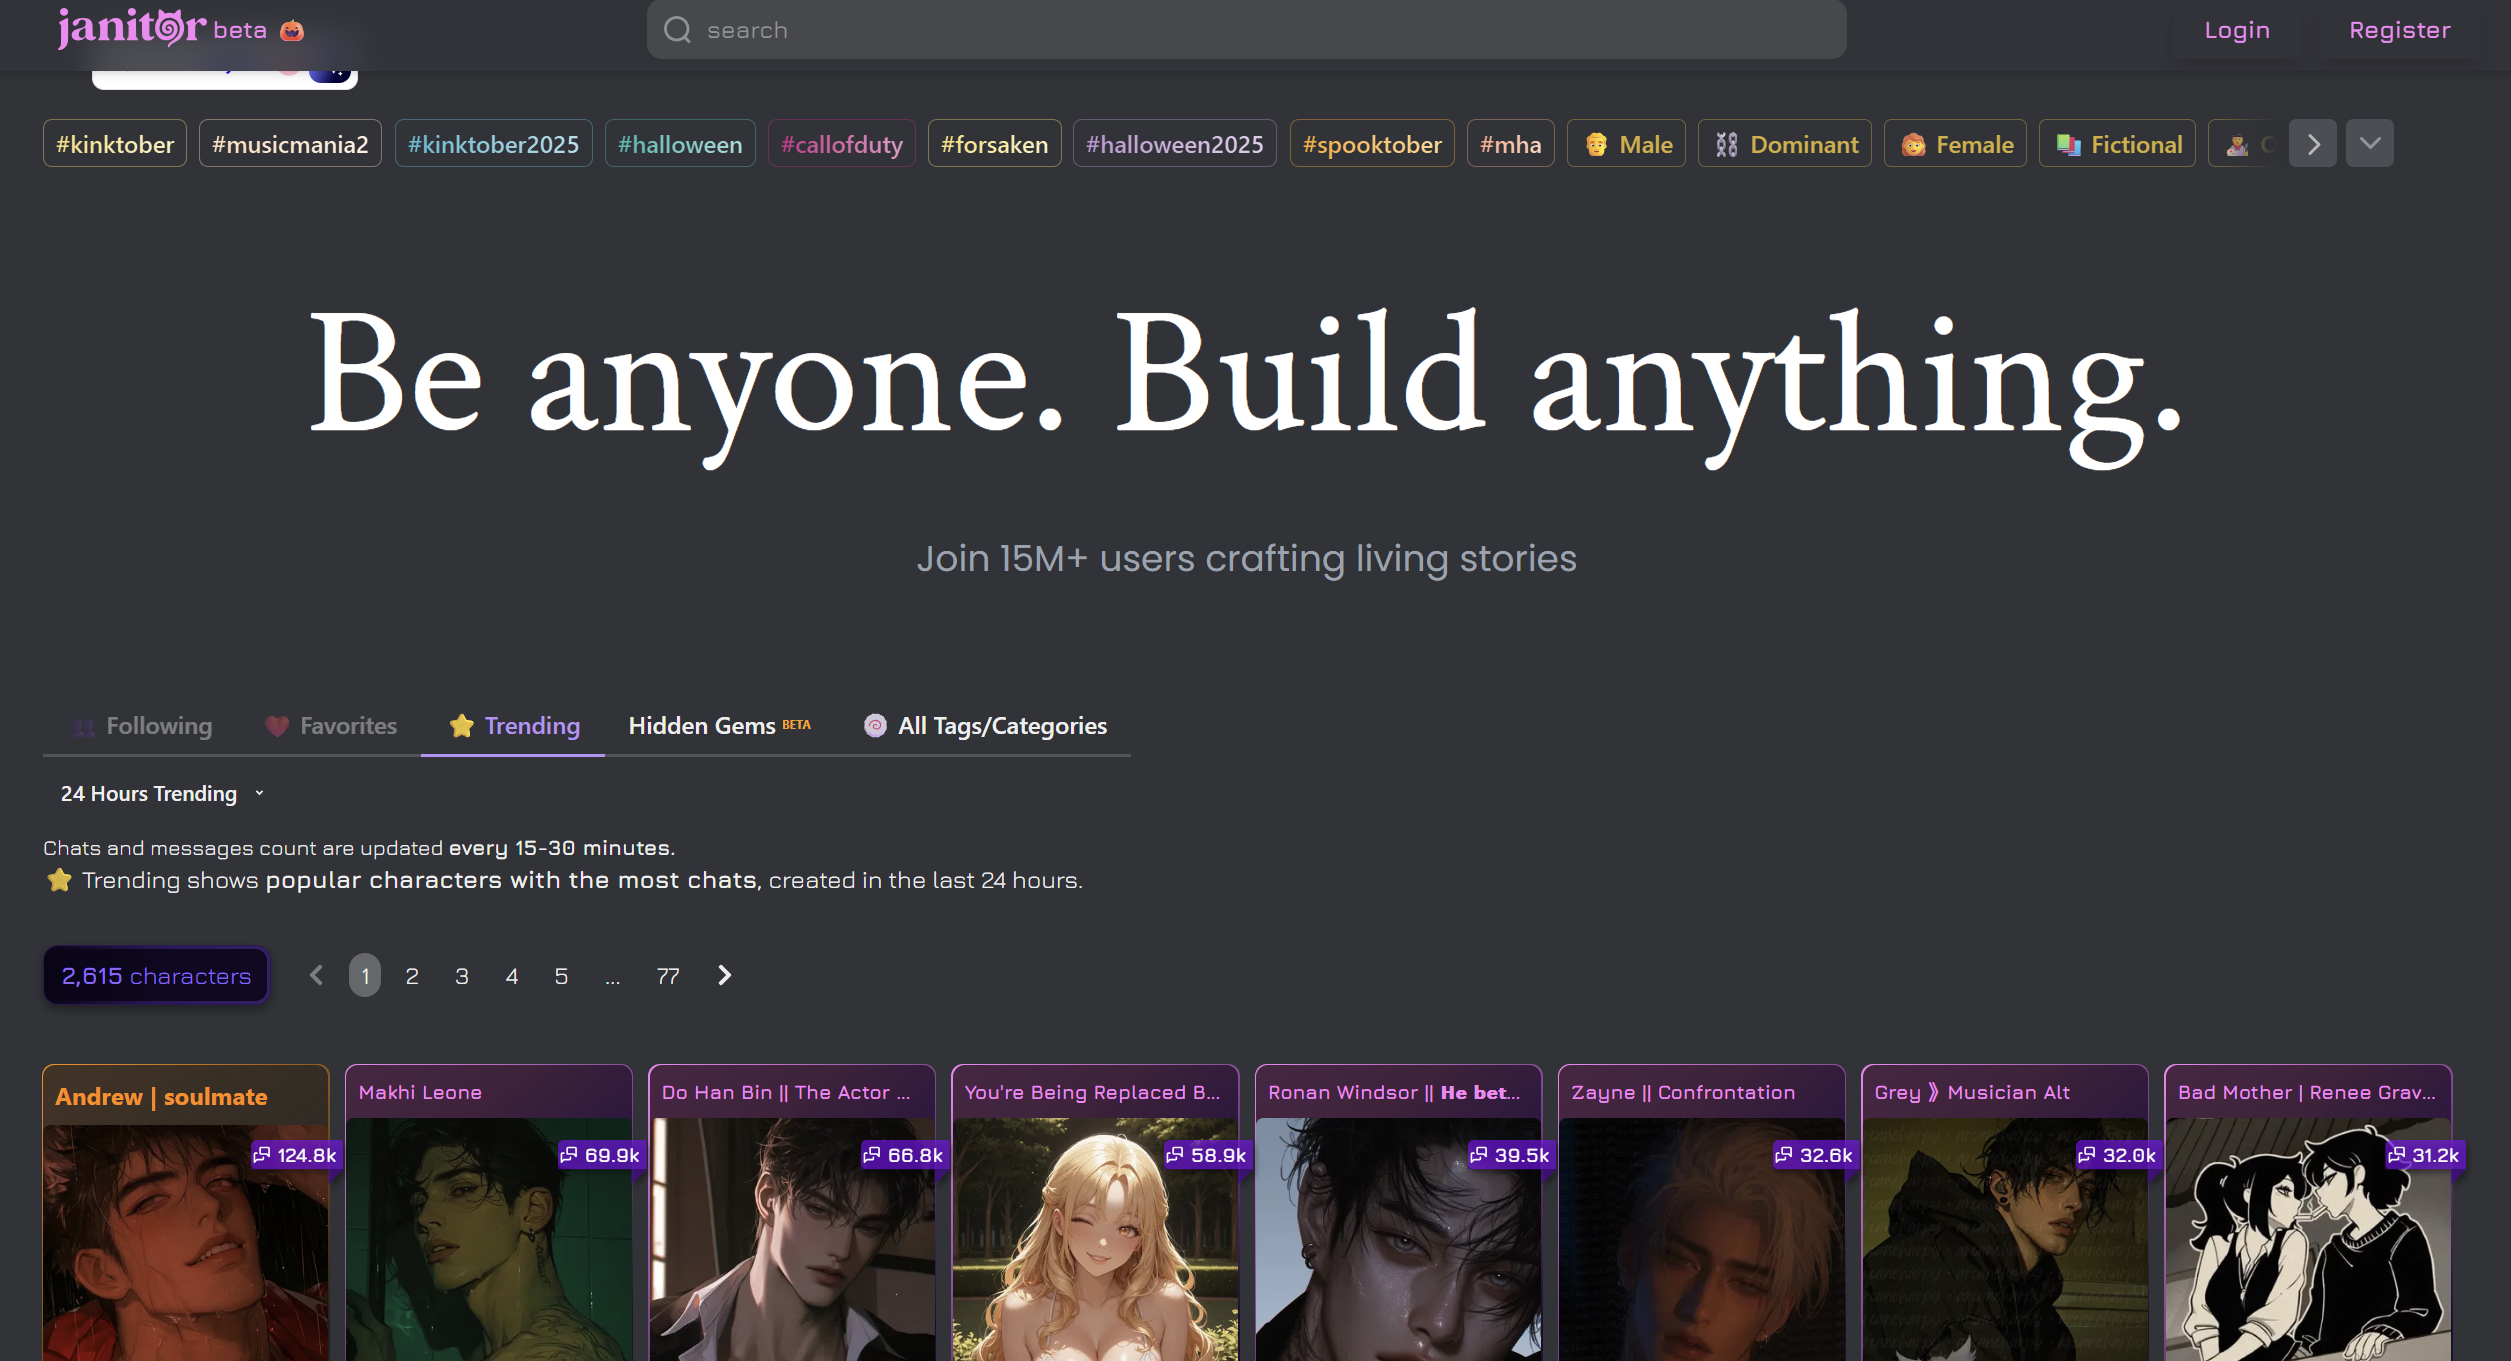Select the #callofduty pink tag chip
The image size is (2511, 1361).
842,144
